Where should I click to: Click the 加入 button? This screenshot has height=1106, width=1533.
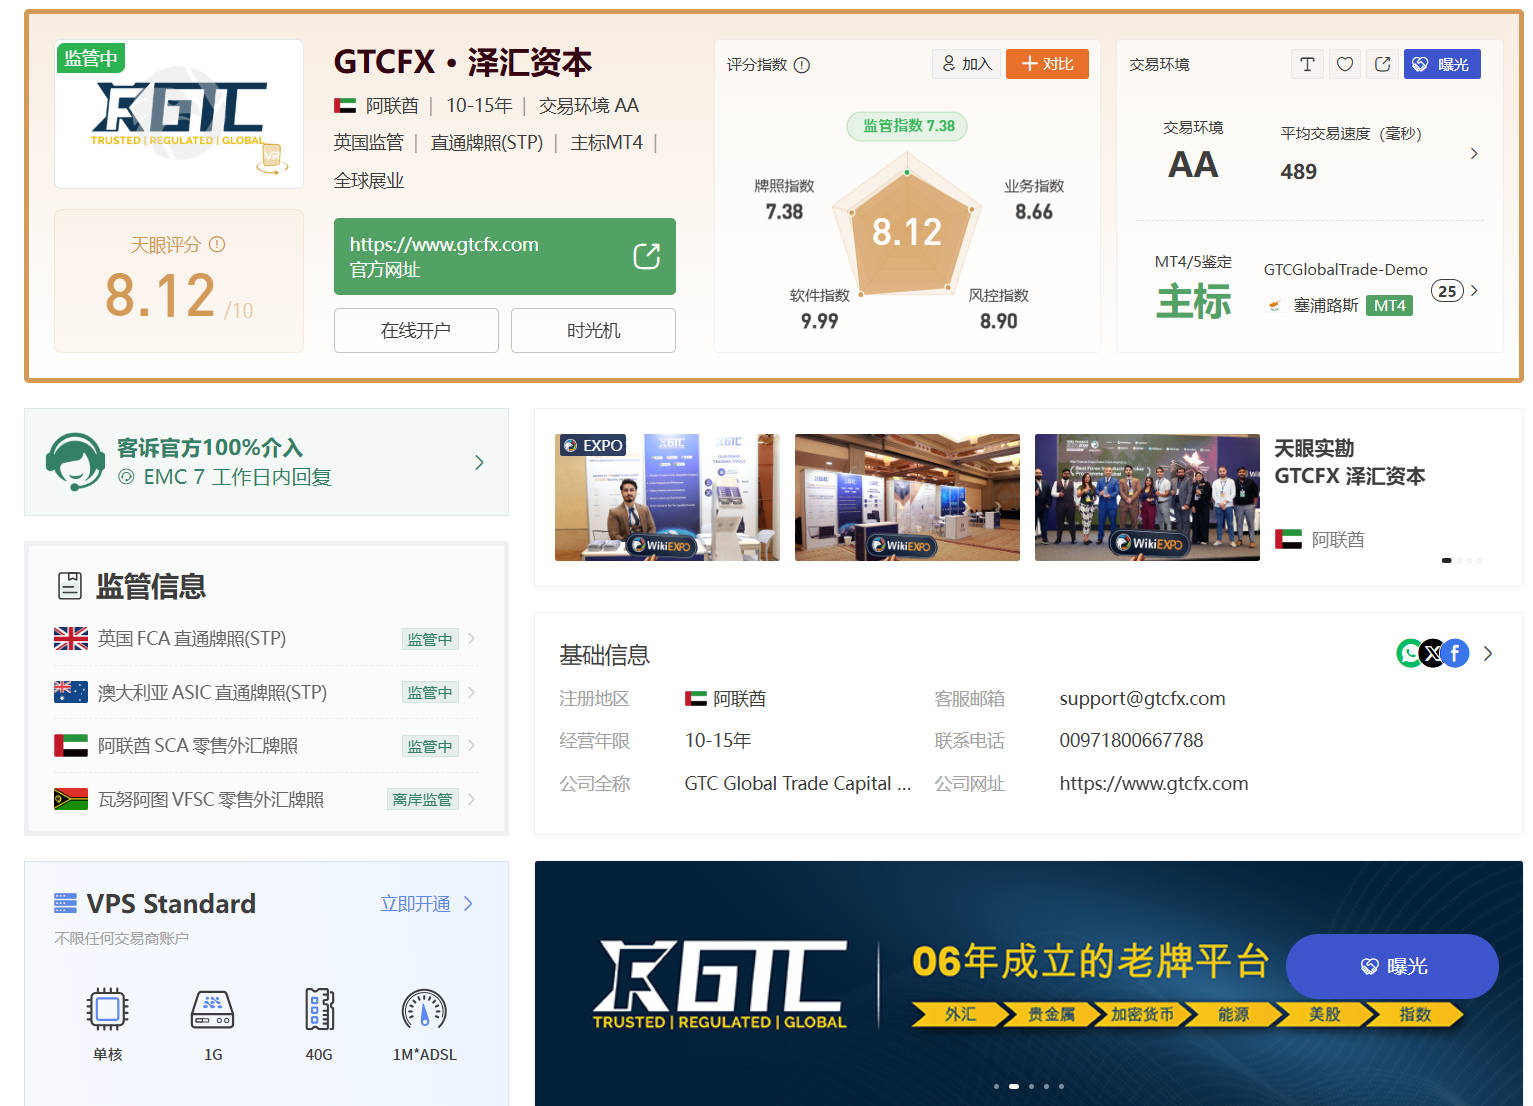pos(966,64)
